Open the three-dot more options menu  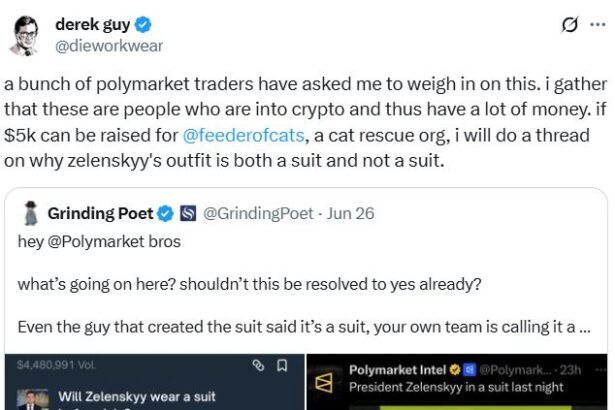(x=598, y=27)
